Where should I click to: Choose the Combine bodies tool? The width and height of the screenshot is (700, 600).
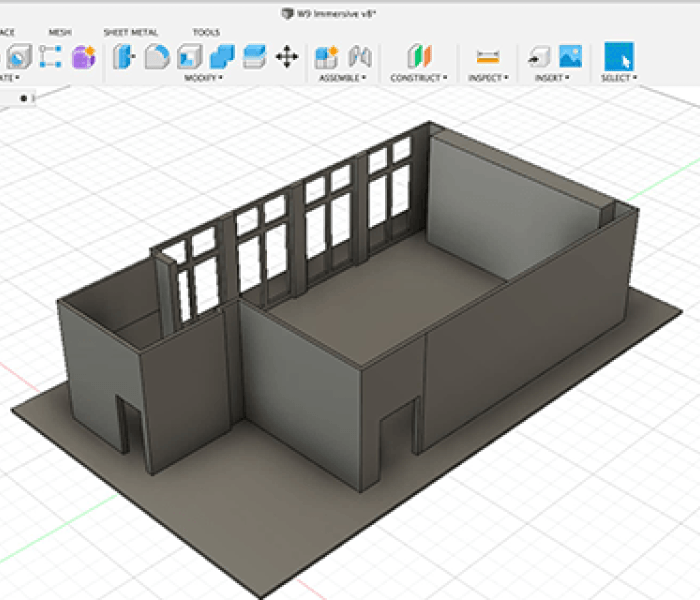tap(222, 56)
